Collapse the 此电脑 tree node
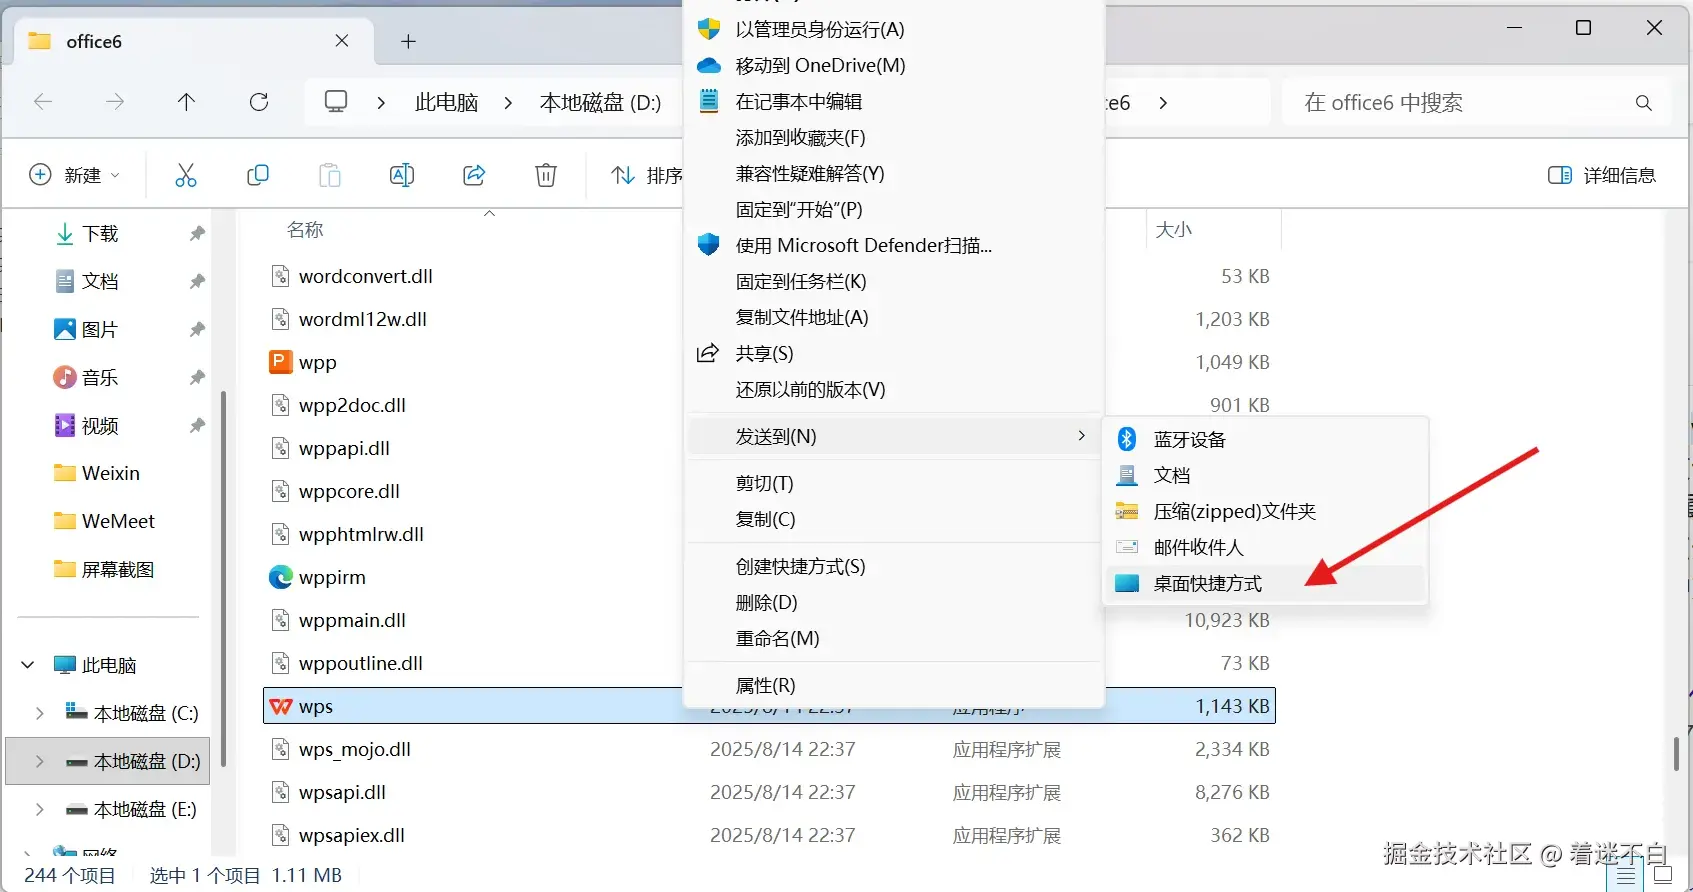This screenshot has width=1693, height=892. 28,665
